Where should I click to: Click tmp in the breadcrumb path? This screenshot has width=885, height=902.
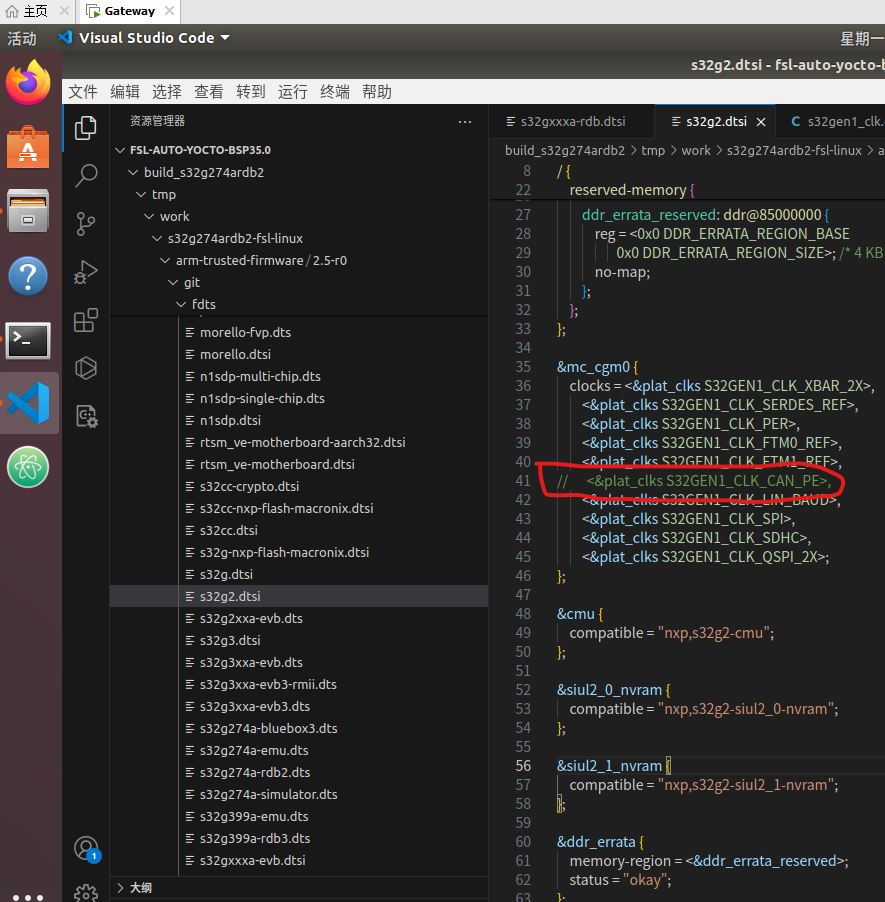(x=653, y=151)
